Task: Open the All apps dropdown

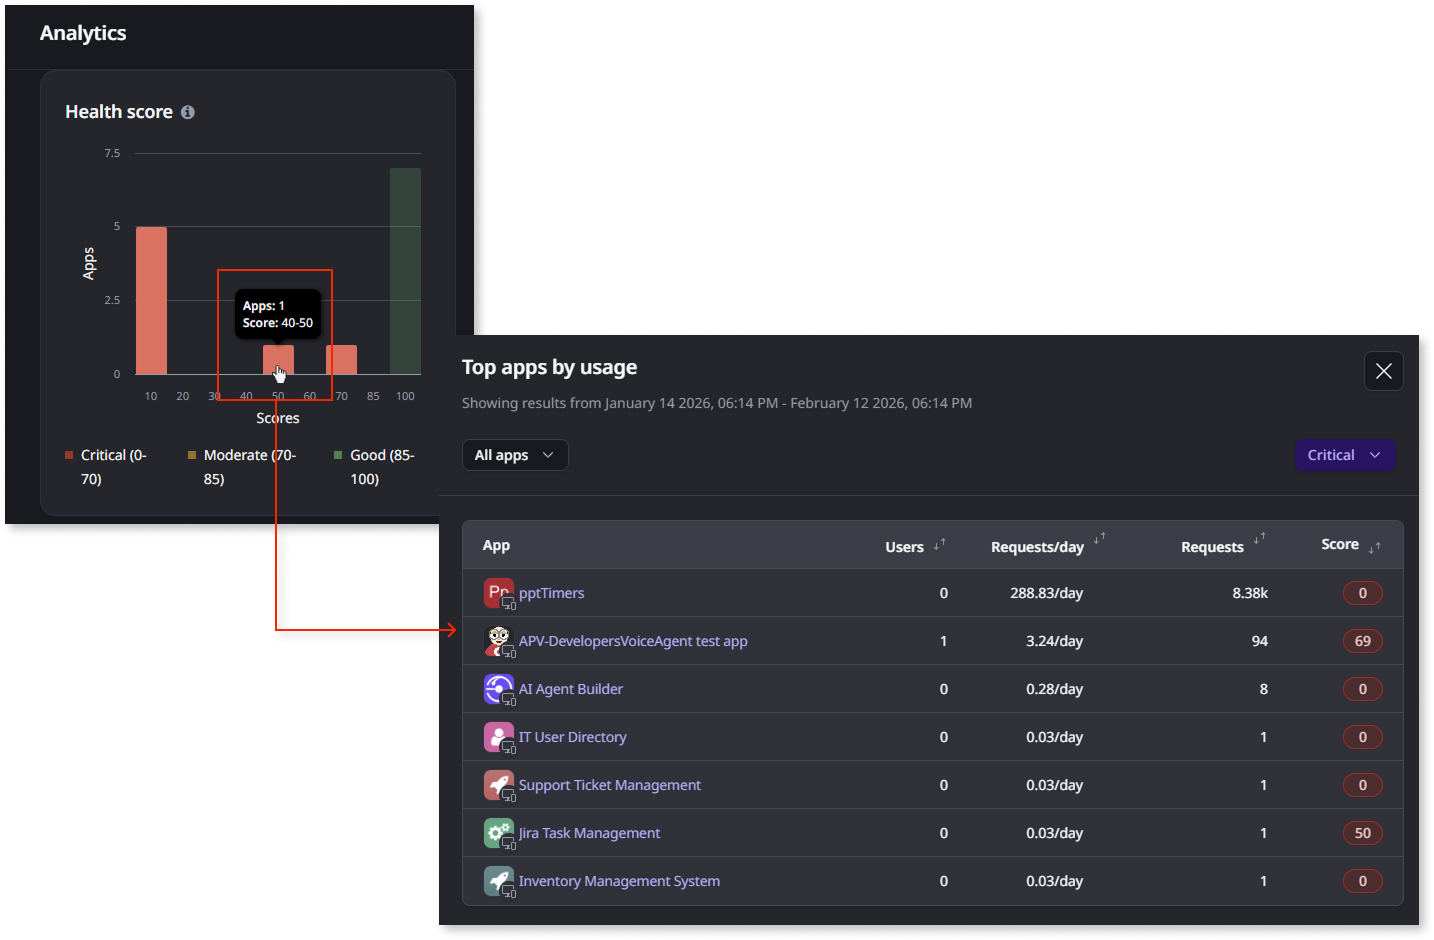Action: pos(515,455)
